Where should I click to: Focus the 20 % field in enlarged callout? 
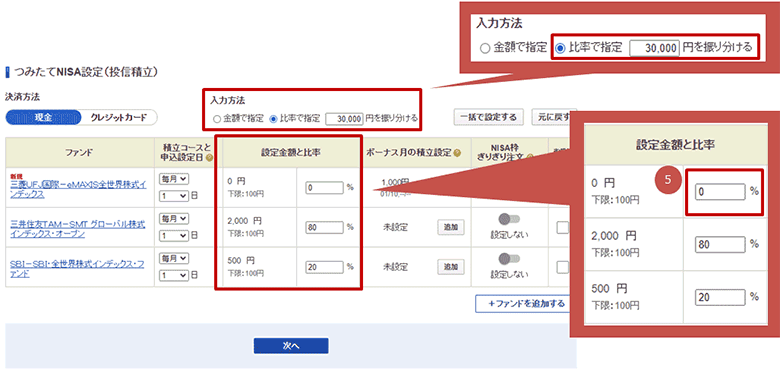[x=721, y=297]
